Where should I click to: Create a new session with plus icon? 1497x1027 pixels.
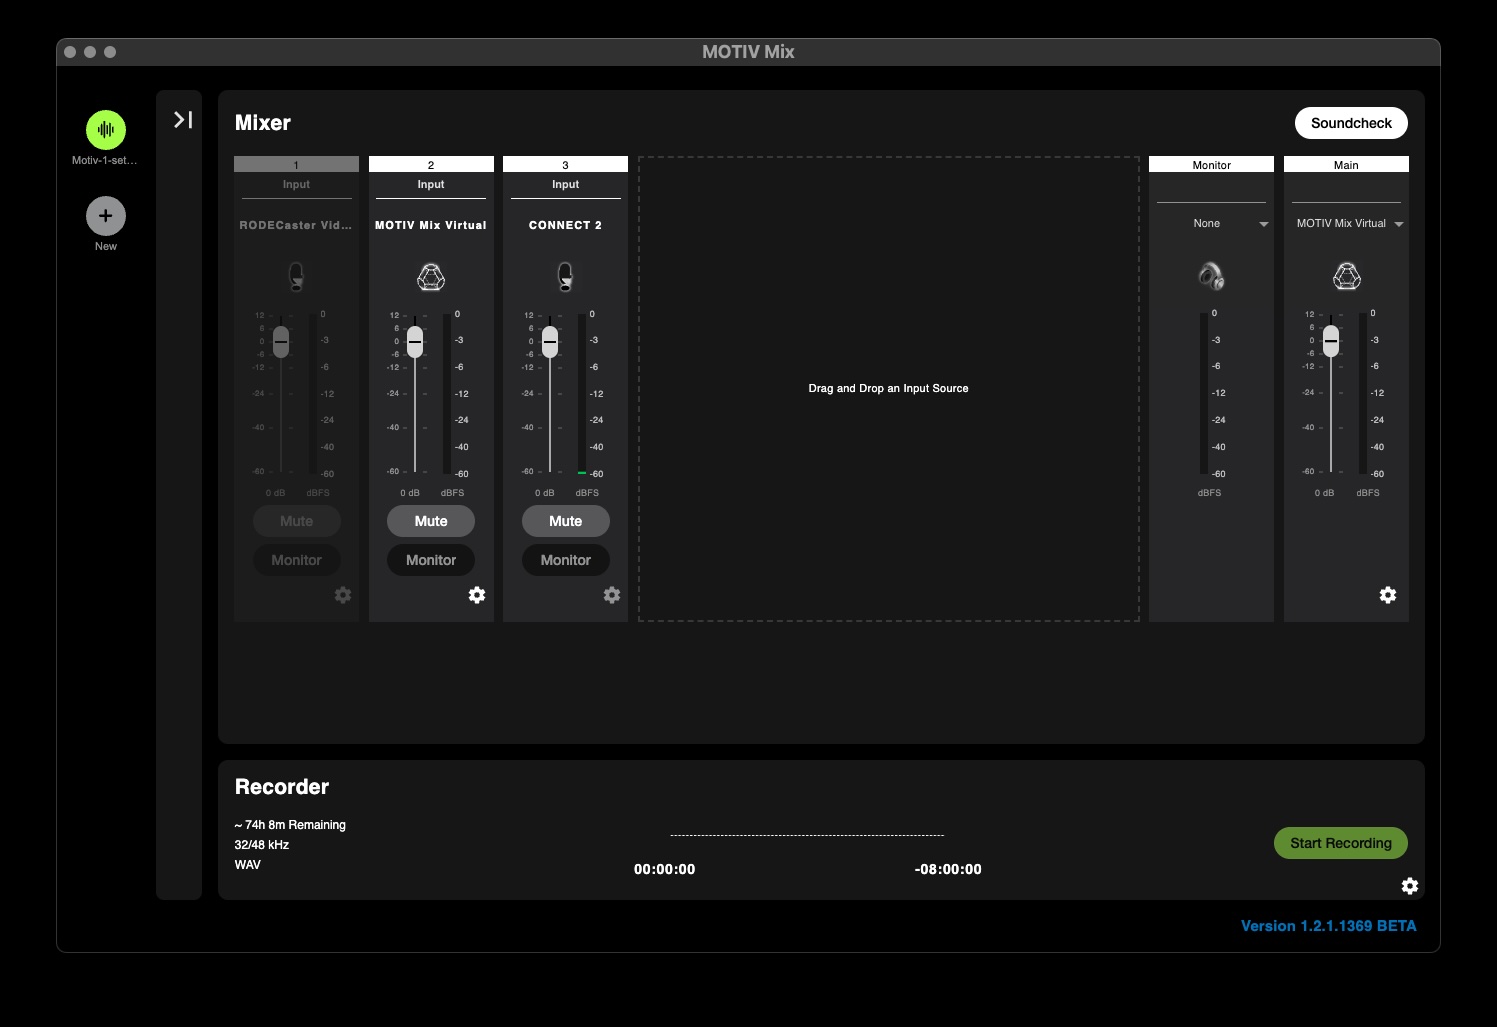click(x=106, y=216)
